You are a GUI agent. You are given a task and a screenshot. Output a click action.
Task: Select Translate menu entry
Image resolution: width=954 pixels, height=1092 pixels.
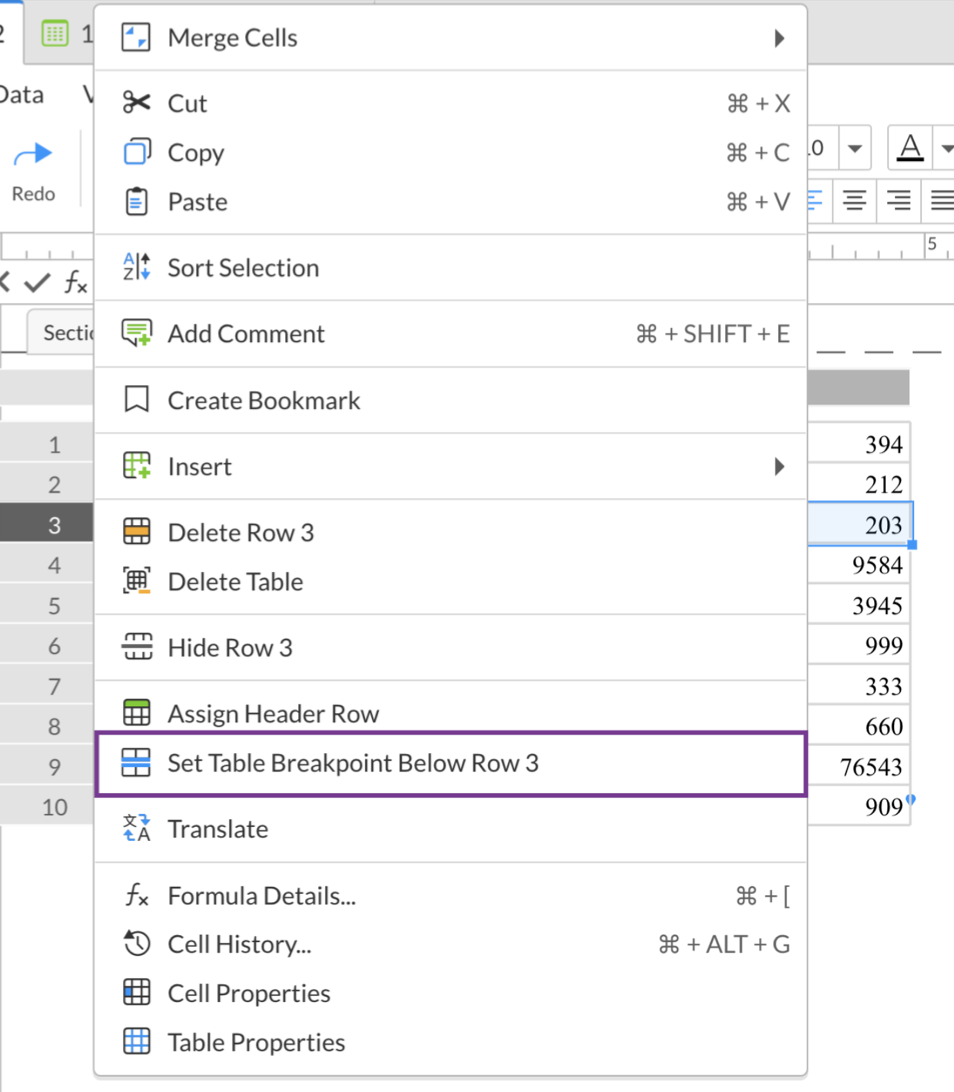(x=451, y=829)
